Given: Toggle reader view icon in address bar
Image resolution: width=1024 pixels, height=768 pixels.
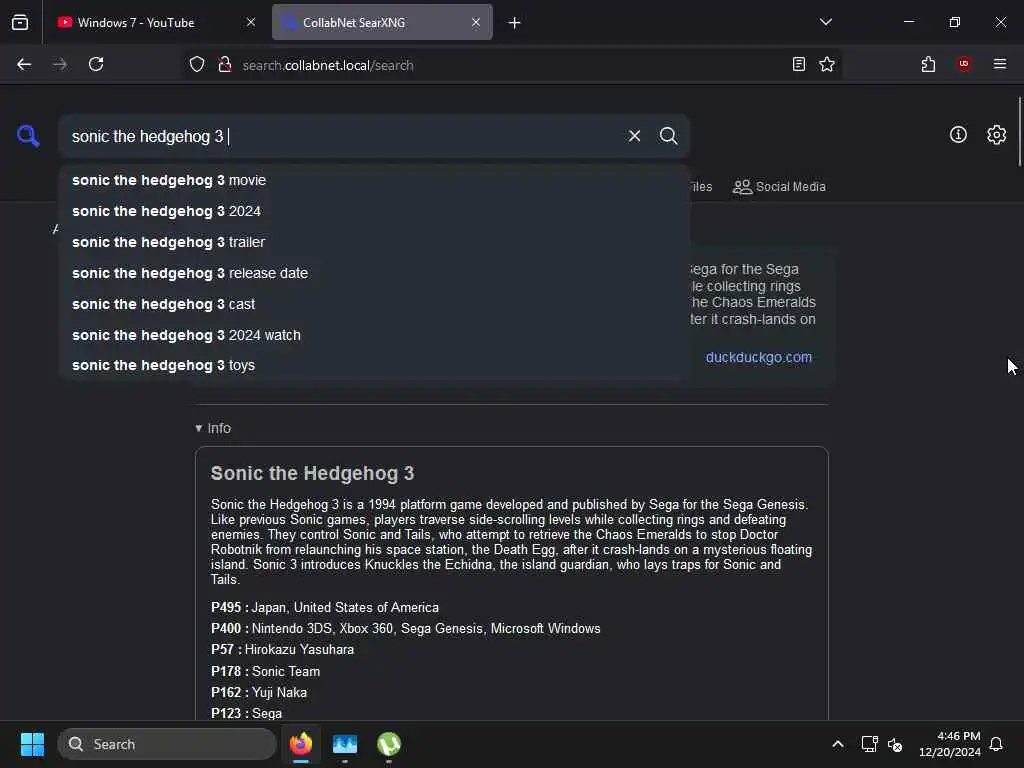Looking at the screenshot, I should [x=798, y=64].
